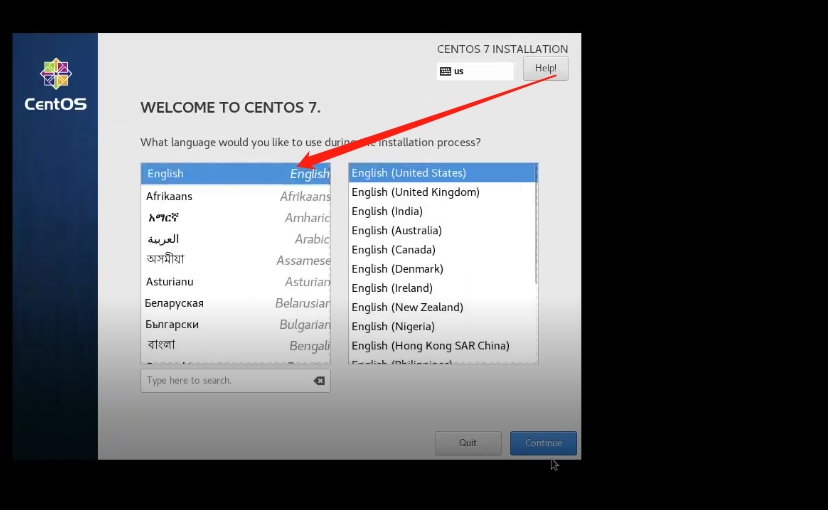Choose English (New Zealand) locale

coord(442,307)
